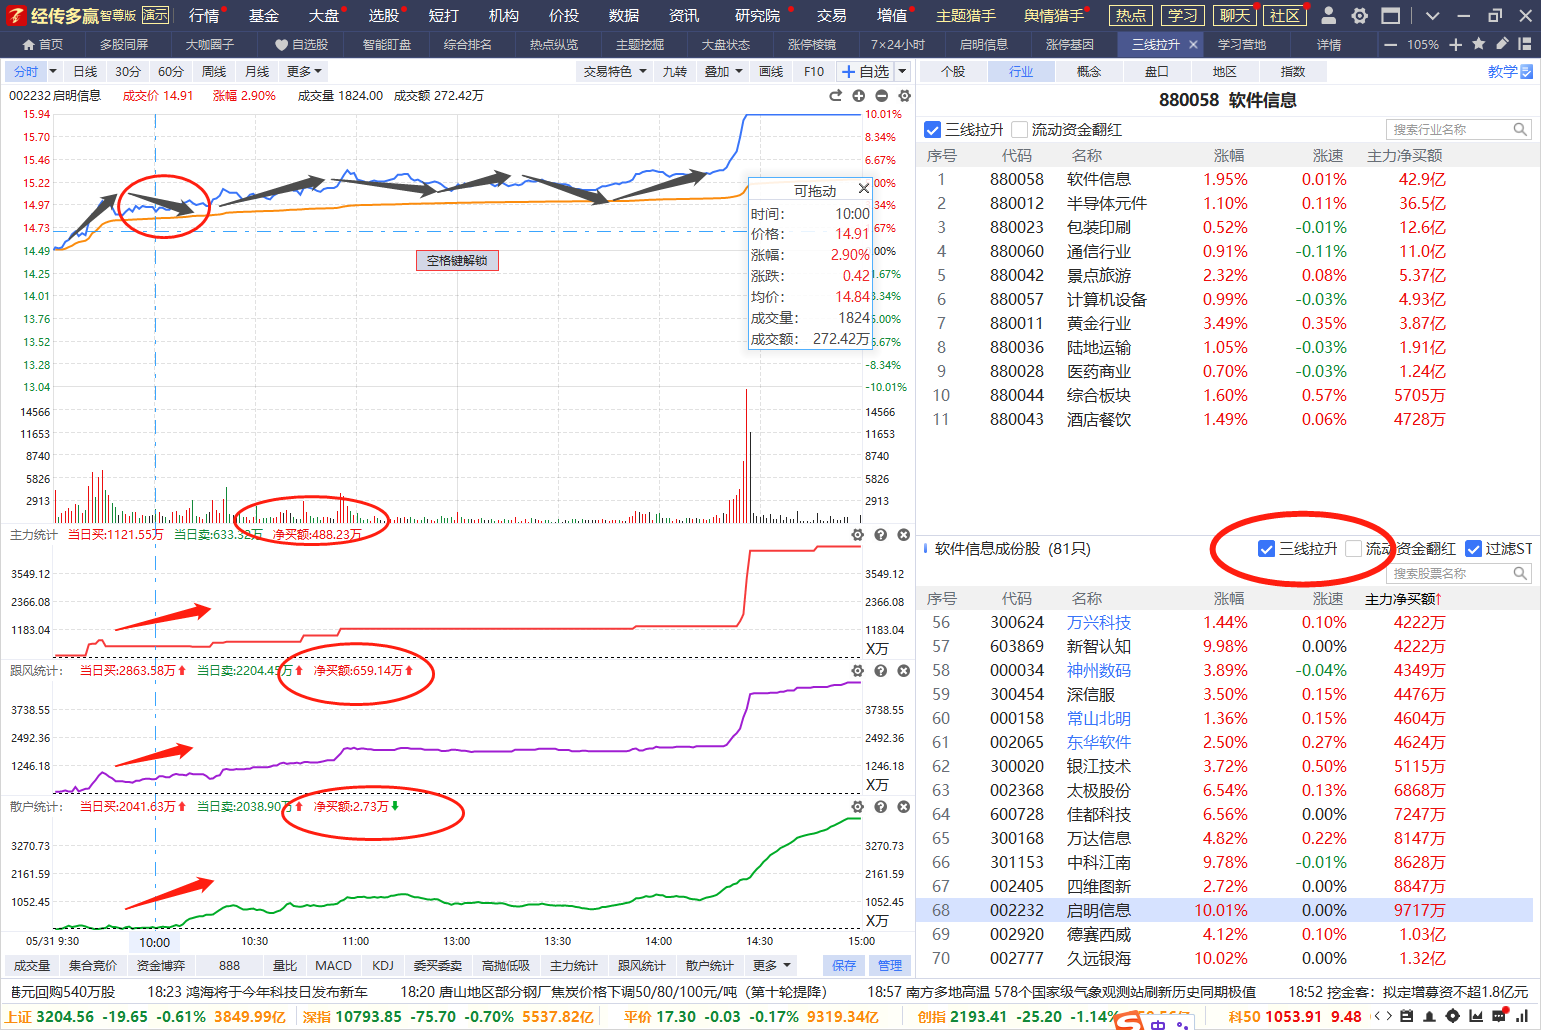1541x1030 pixels.
Task: Close the 主力统计 indicator panel
Action: click(x=903, y=535)
